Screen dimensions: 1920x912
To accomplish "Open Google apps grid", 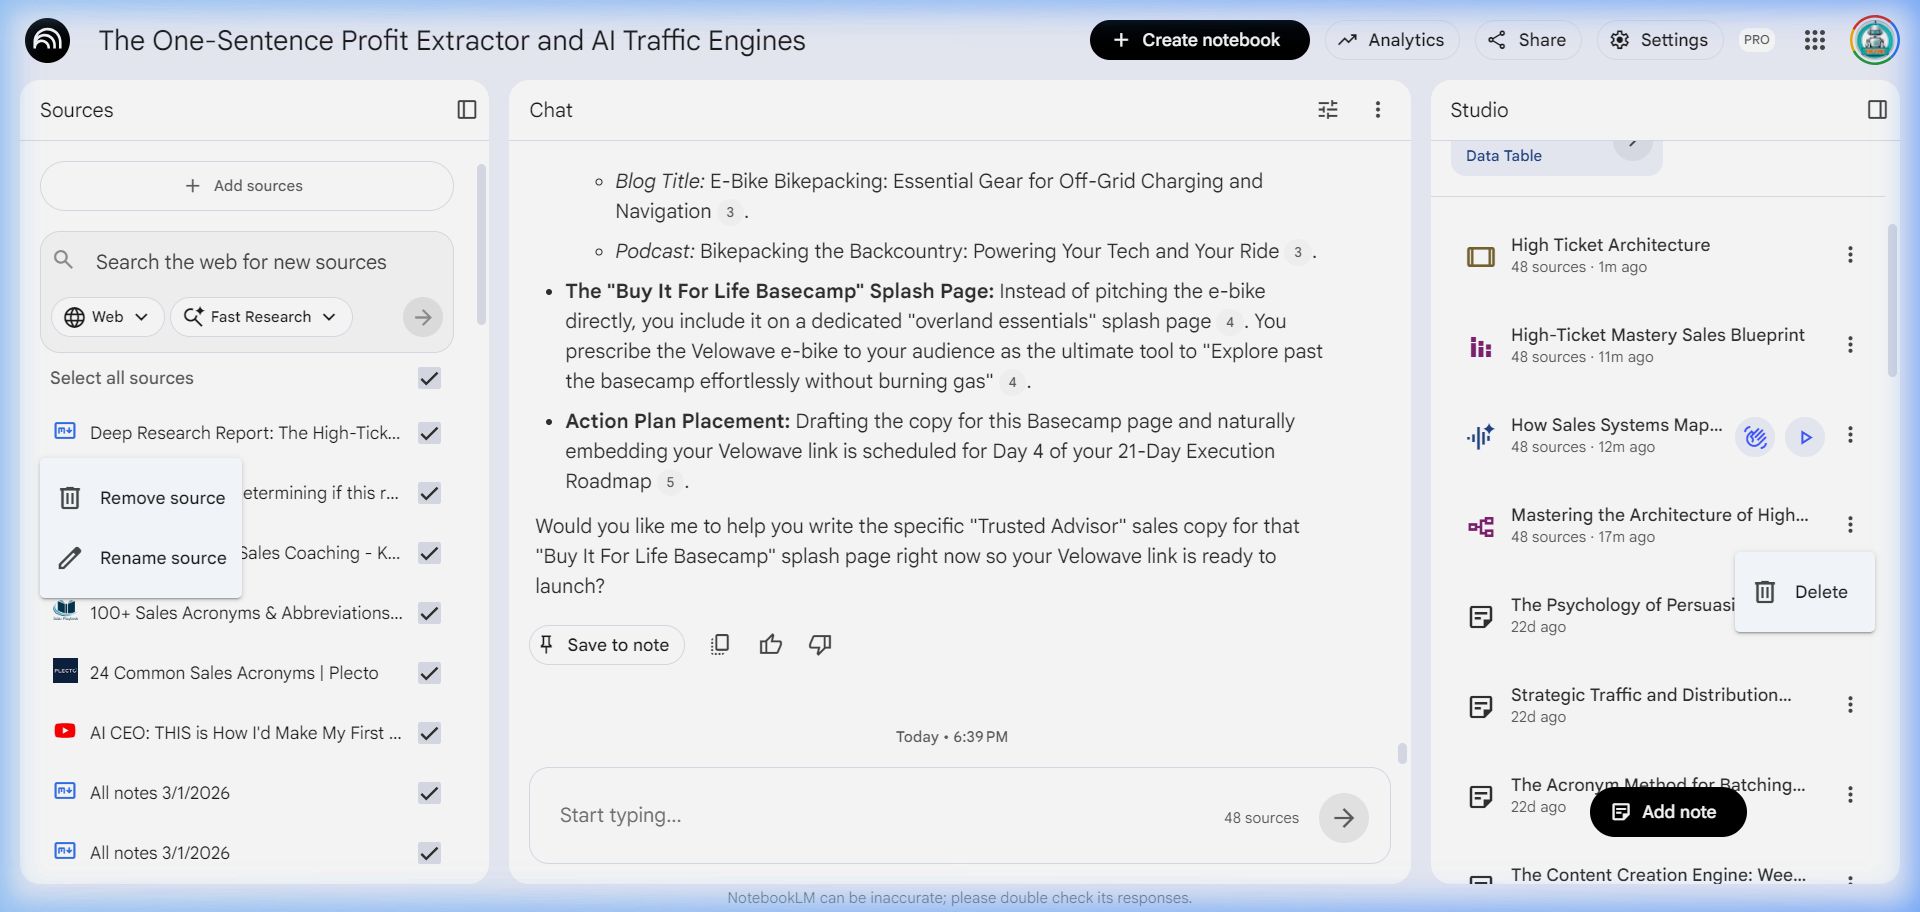I will click(1814, 40).
